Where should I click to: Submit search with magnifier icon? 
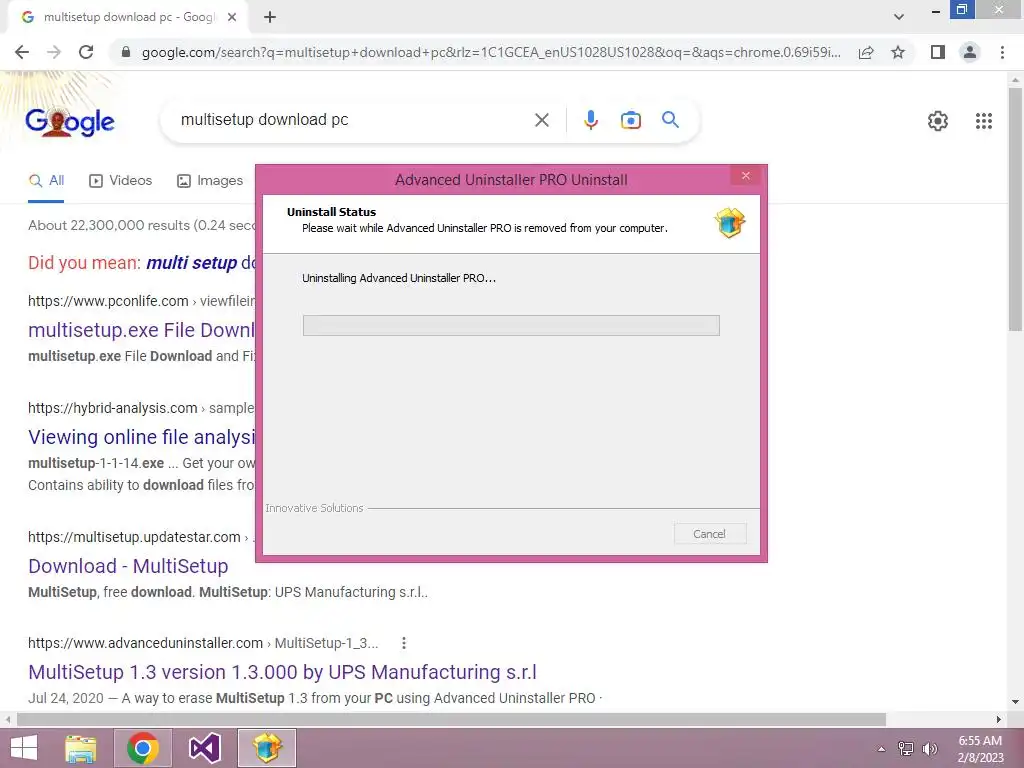tap(670, 120)
